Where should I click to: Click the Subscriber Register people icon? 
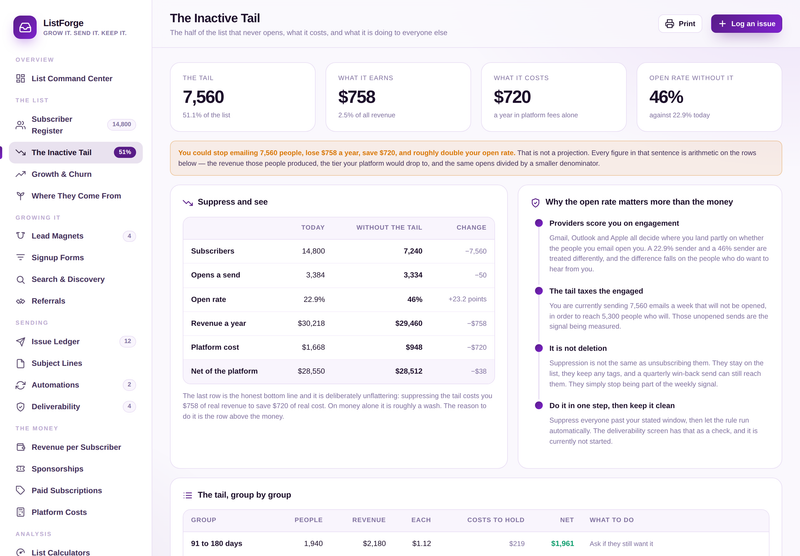(20, 125)
